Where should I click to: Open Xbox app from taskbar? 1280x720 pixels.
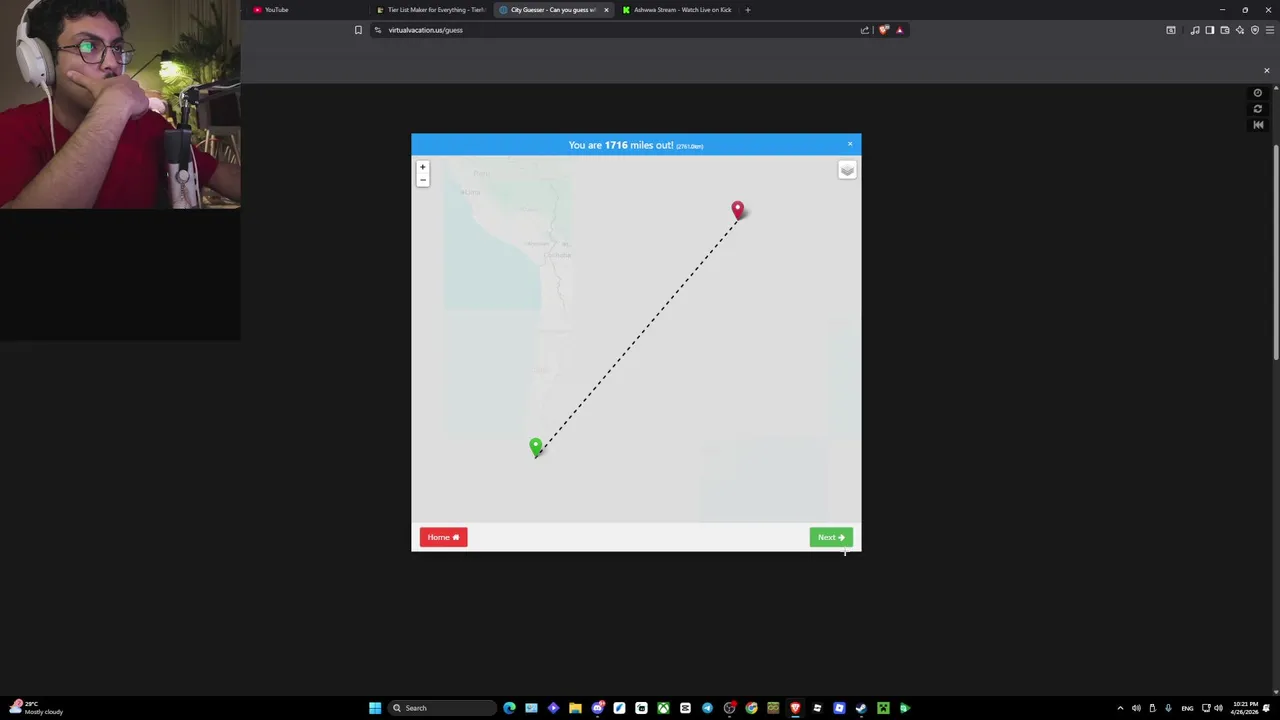663,708
